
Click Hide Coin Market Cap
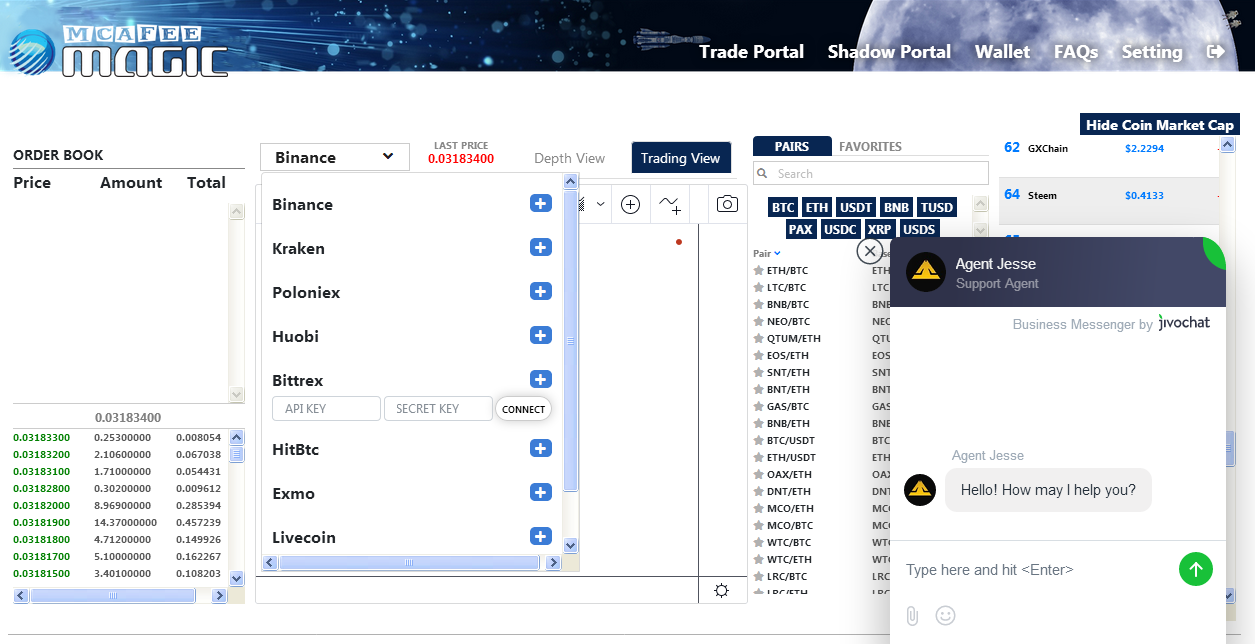(1160, 125)
